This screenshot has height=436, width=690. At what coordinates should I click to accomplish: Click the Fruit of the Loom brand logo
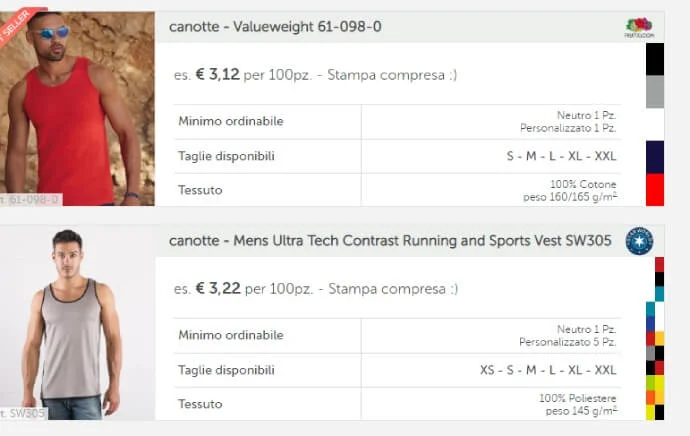pyautogui.click(x=638, y=27)
